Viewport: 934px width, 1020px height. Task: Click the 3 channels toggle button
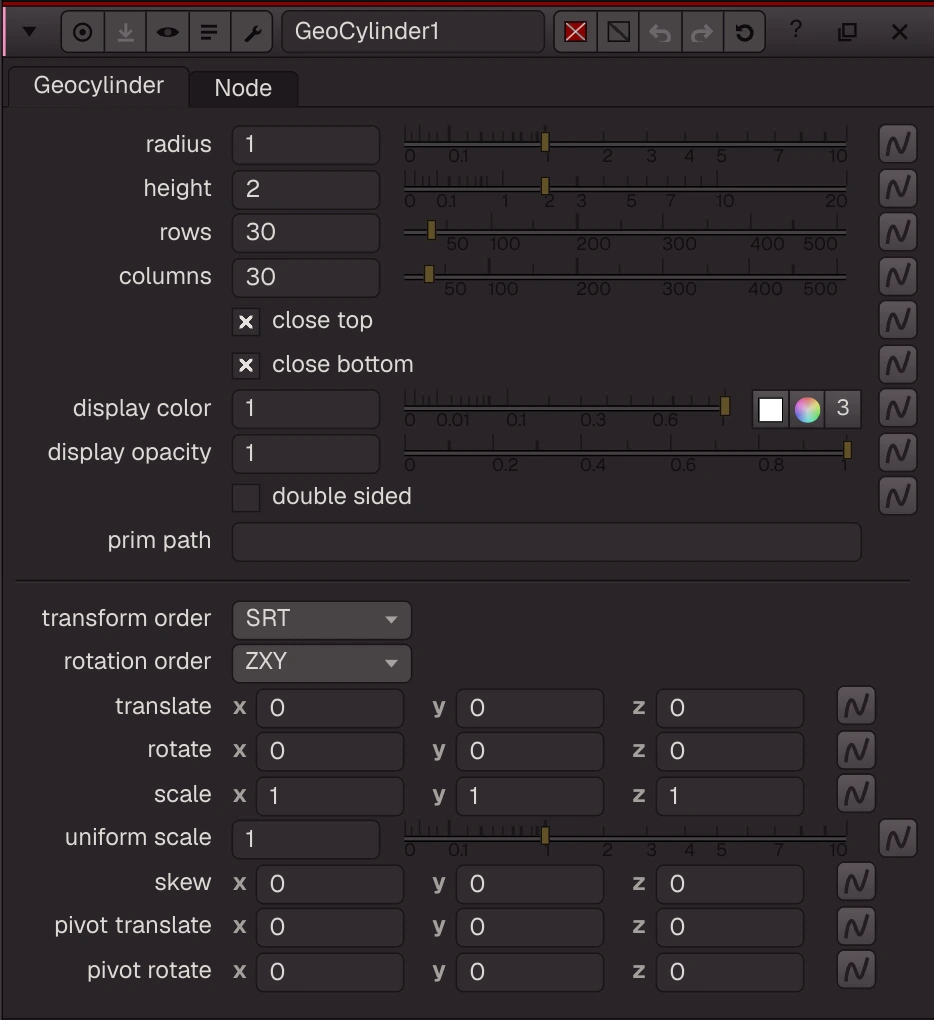pos(842,409)
